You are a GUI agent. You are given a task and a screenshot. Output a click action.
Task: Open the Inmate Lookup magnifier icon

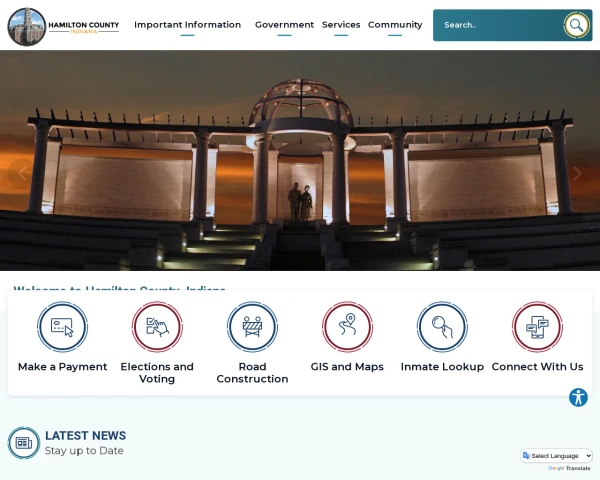[x=442, y=327]
